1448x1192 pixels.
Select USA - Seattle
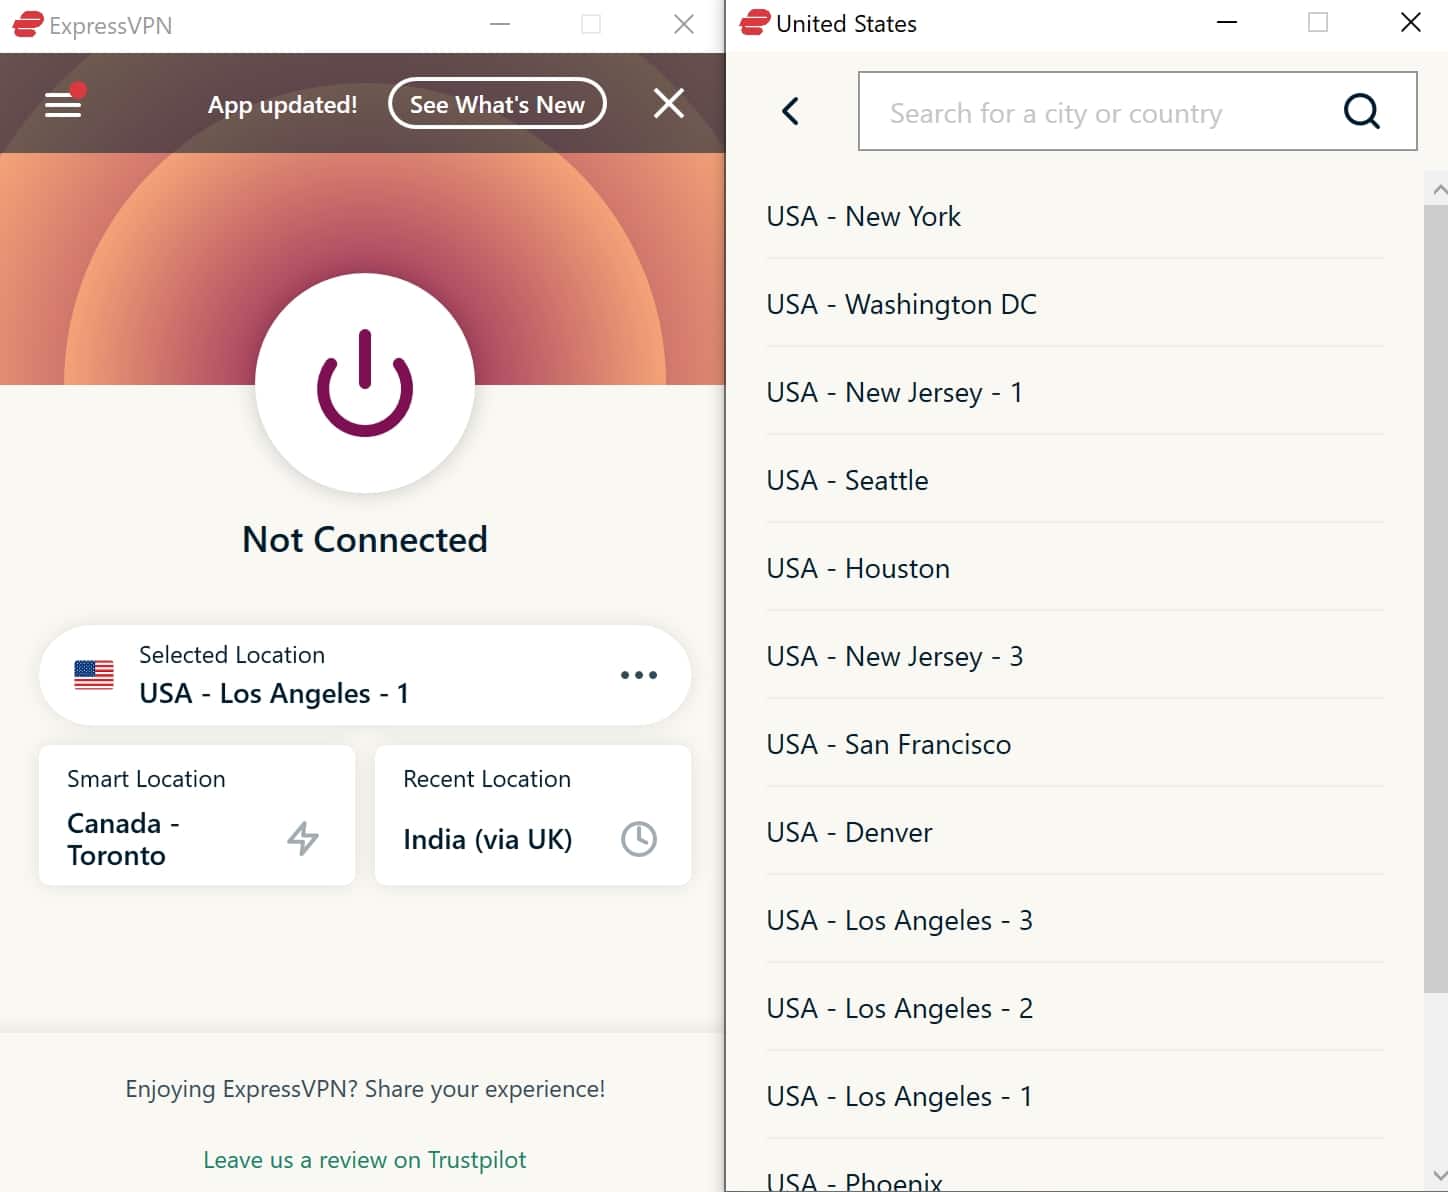(1075, 480)
